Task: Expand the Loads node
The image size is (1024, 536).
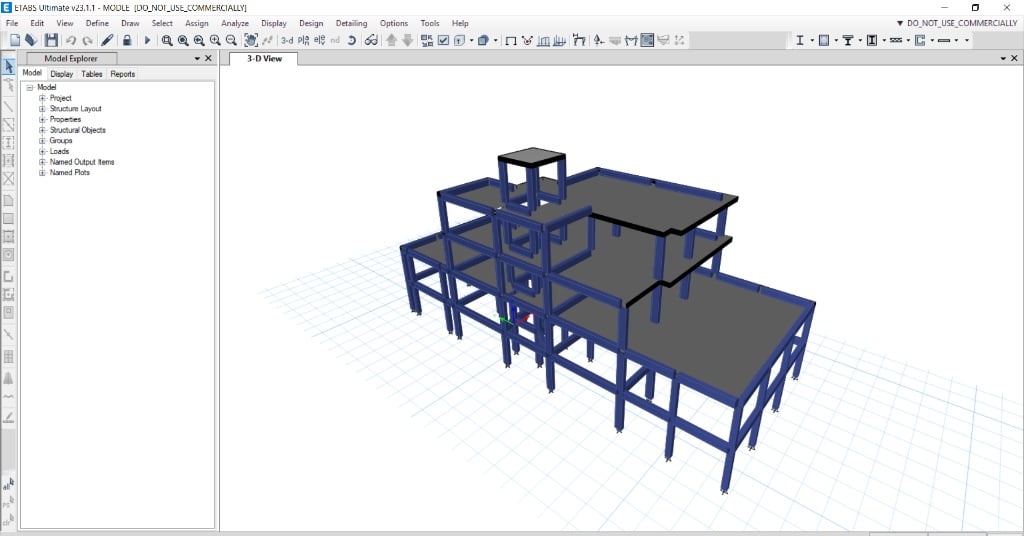Action: (x=42, y=151)
